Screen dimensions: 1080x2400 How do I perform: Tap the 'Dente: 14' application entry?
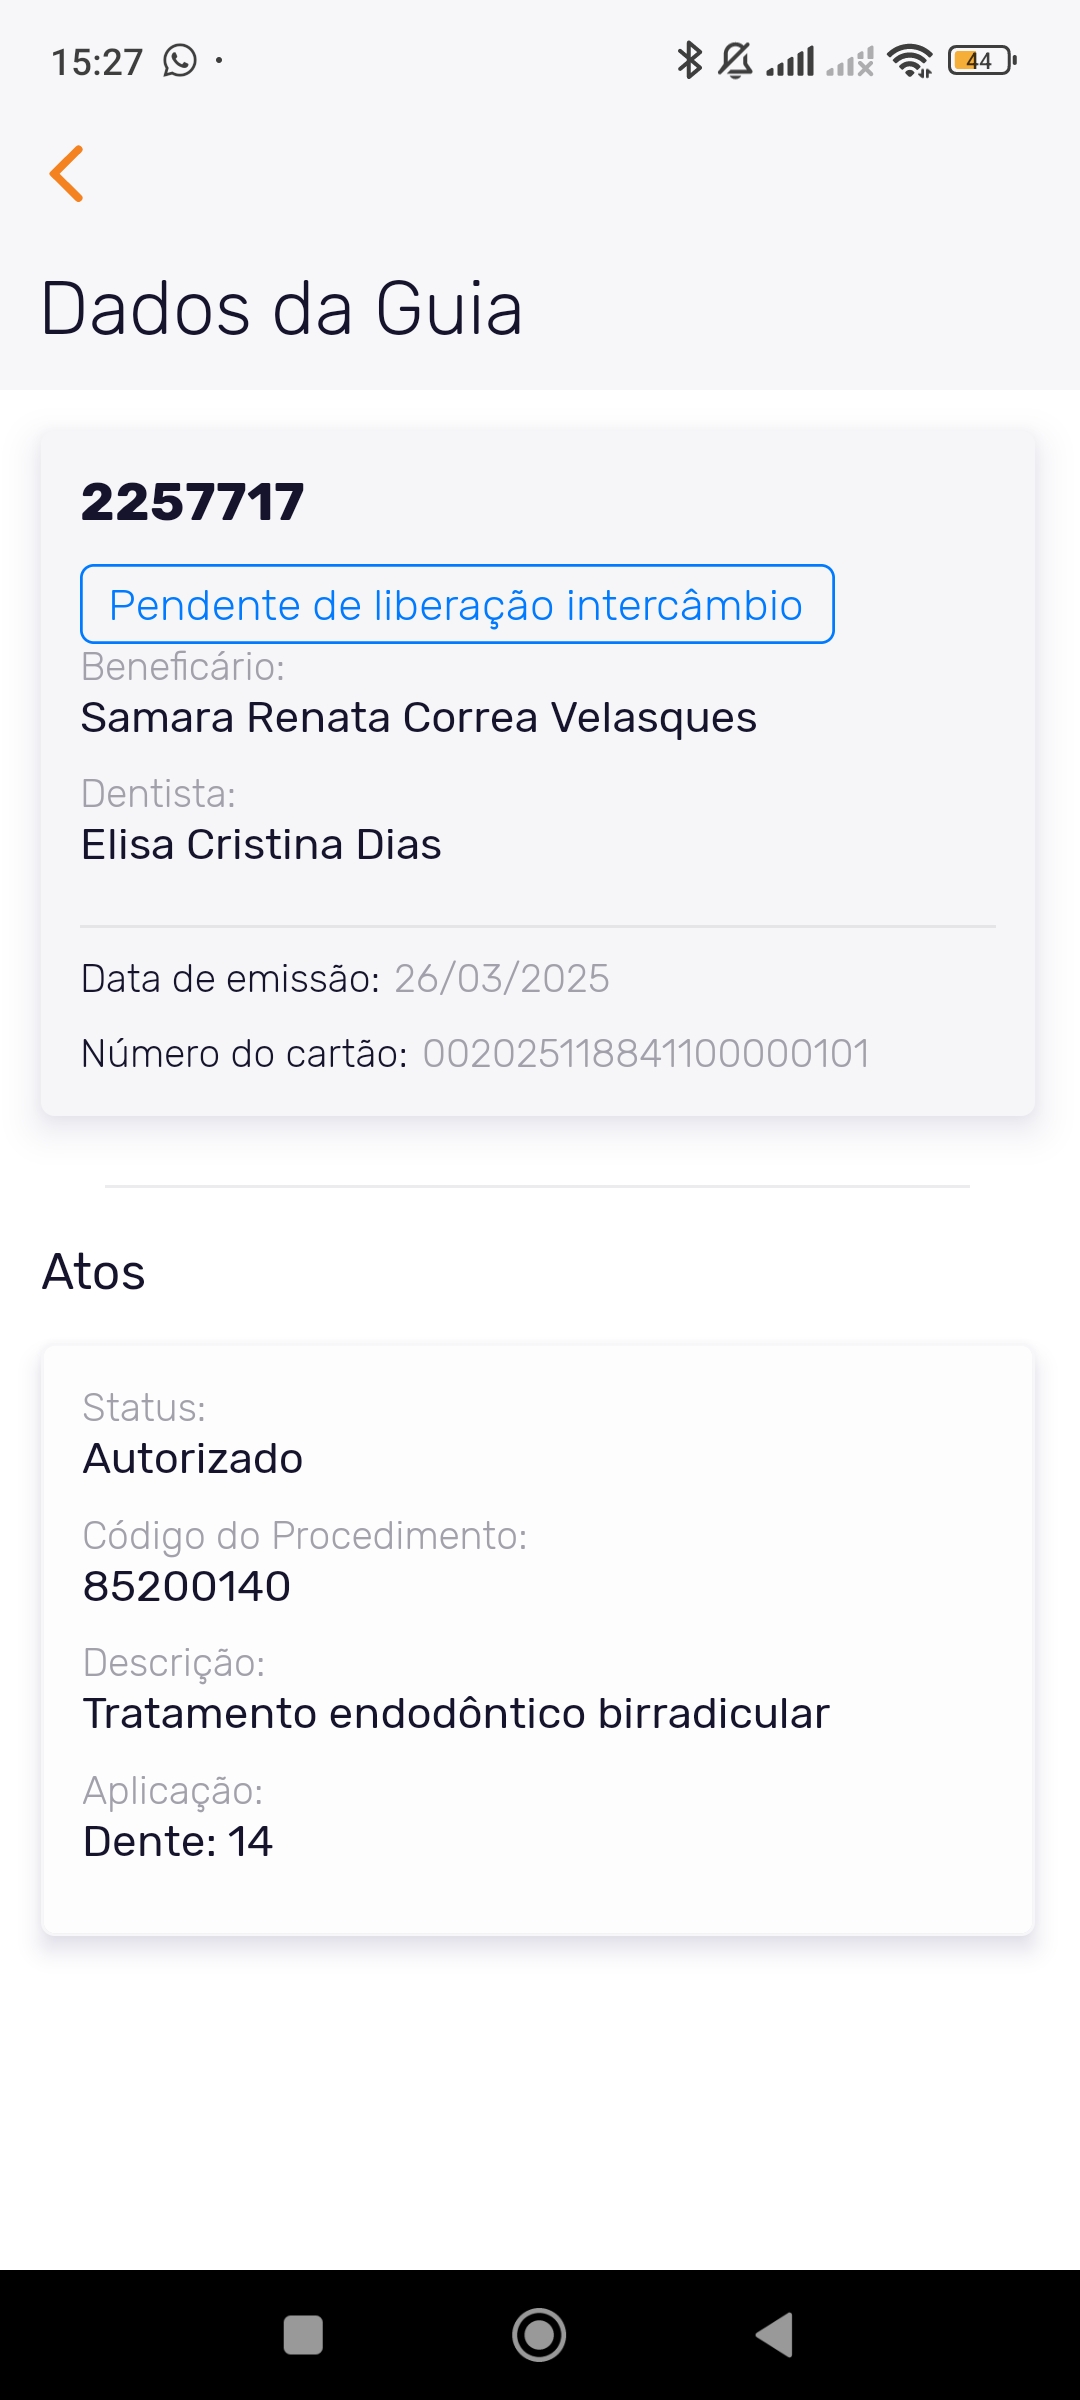pos(178,1842)
